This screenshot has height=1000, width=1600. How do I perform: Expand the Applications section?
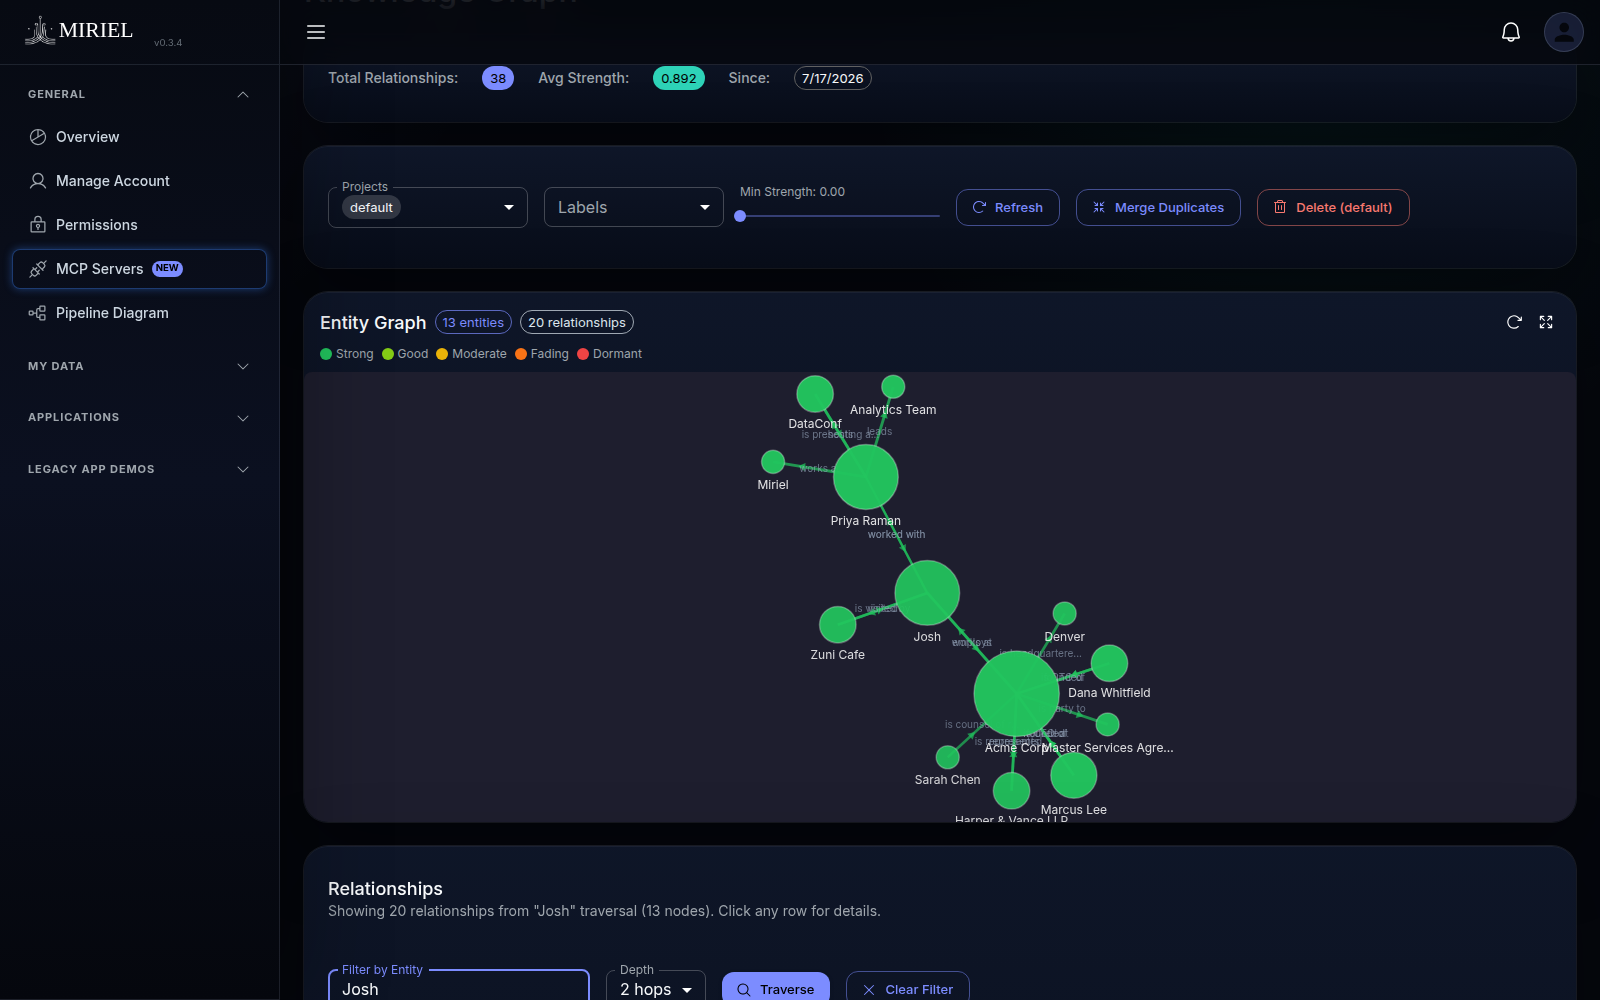click(242, 418)
